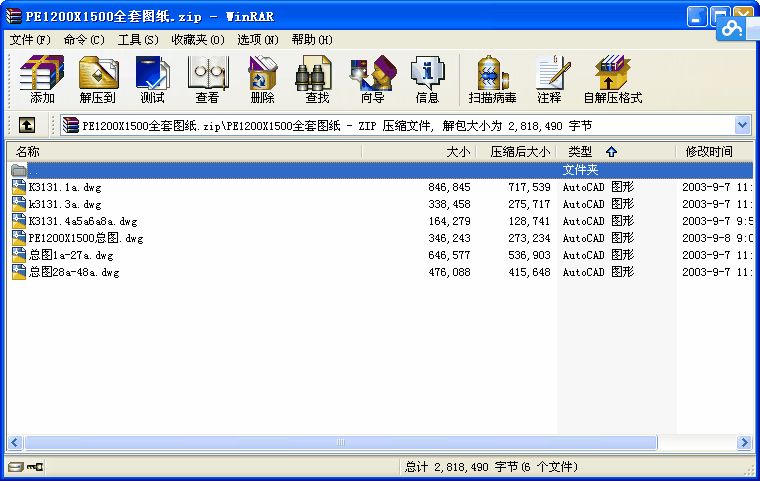The height and width of the screenshot is (481, 760).
Task: Sort by 压缩后大小 column header
Action: (516, 152)
